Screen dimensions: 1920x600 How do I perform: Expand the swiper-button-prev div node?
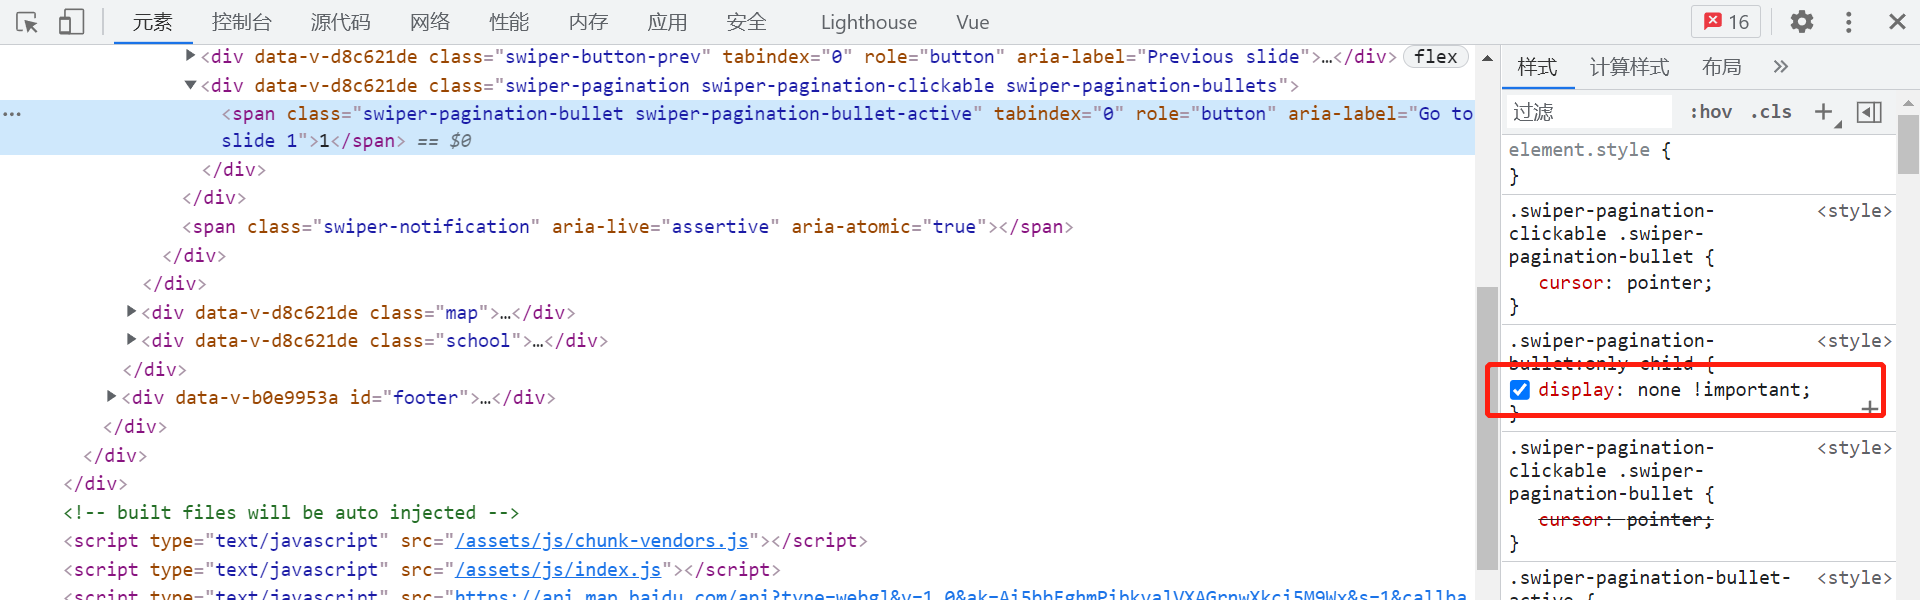point(190,56)
